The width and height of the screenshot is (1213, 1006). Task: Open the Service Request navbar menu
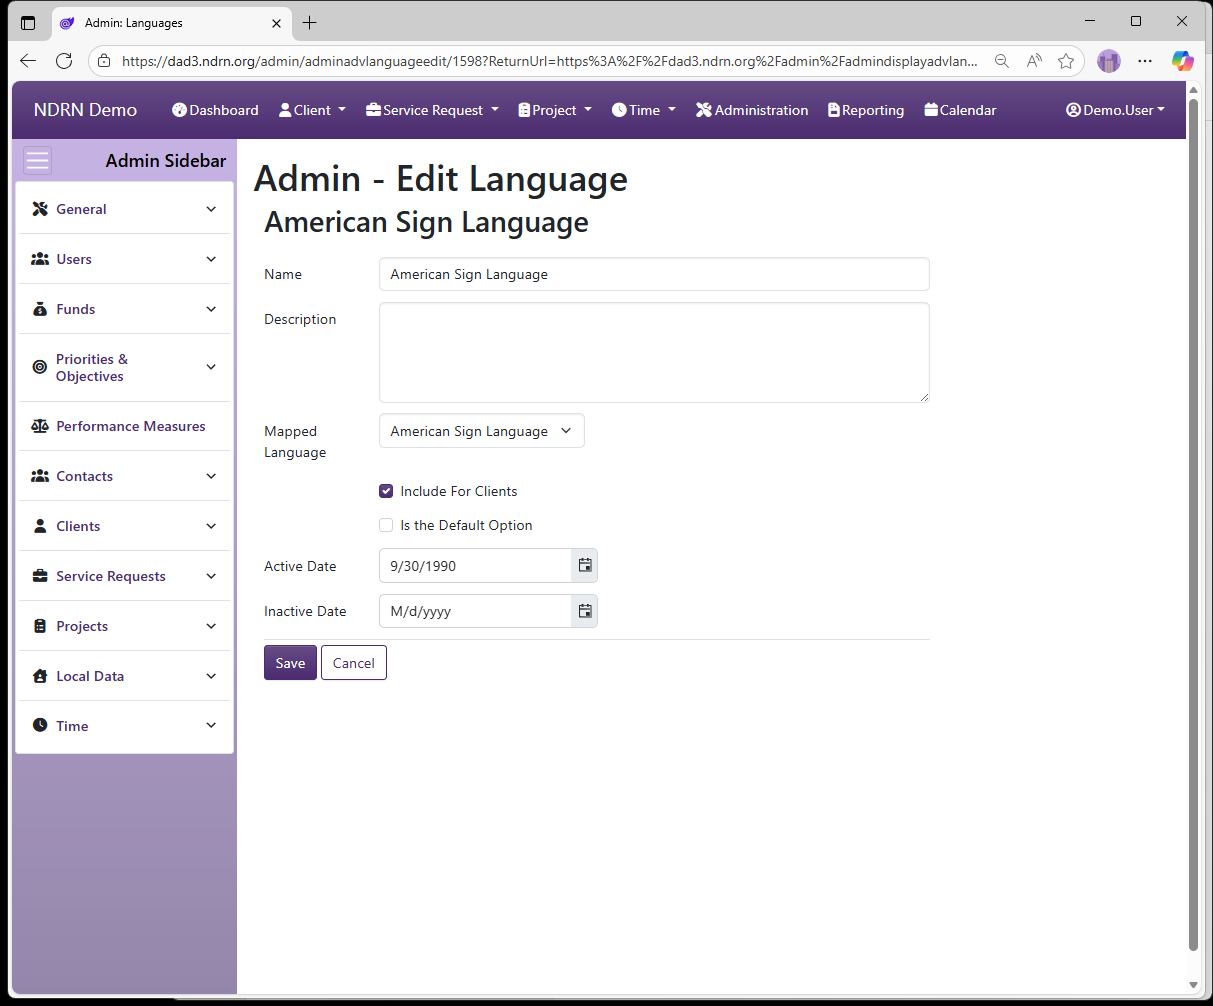coord(433,110)
